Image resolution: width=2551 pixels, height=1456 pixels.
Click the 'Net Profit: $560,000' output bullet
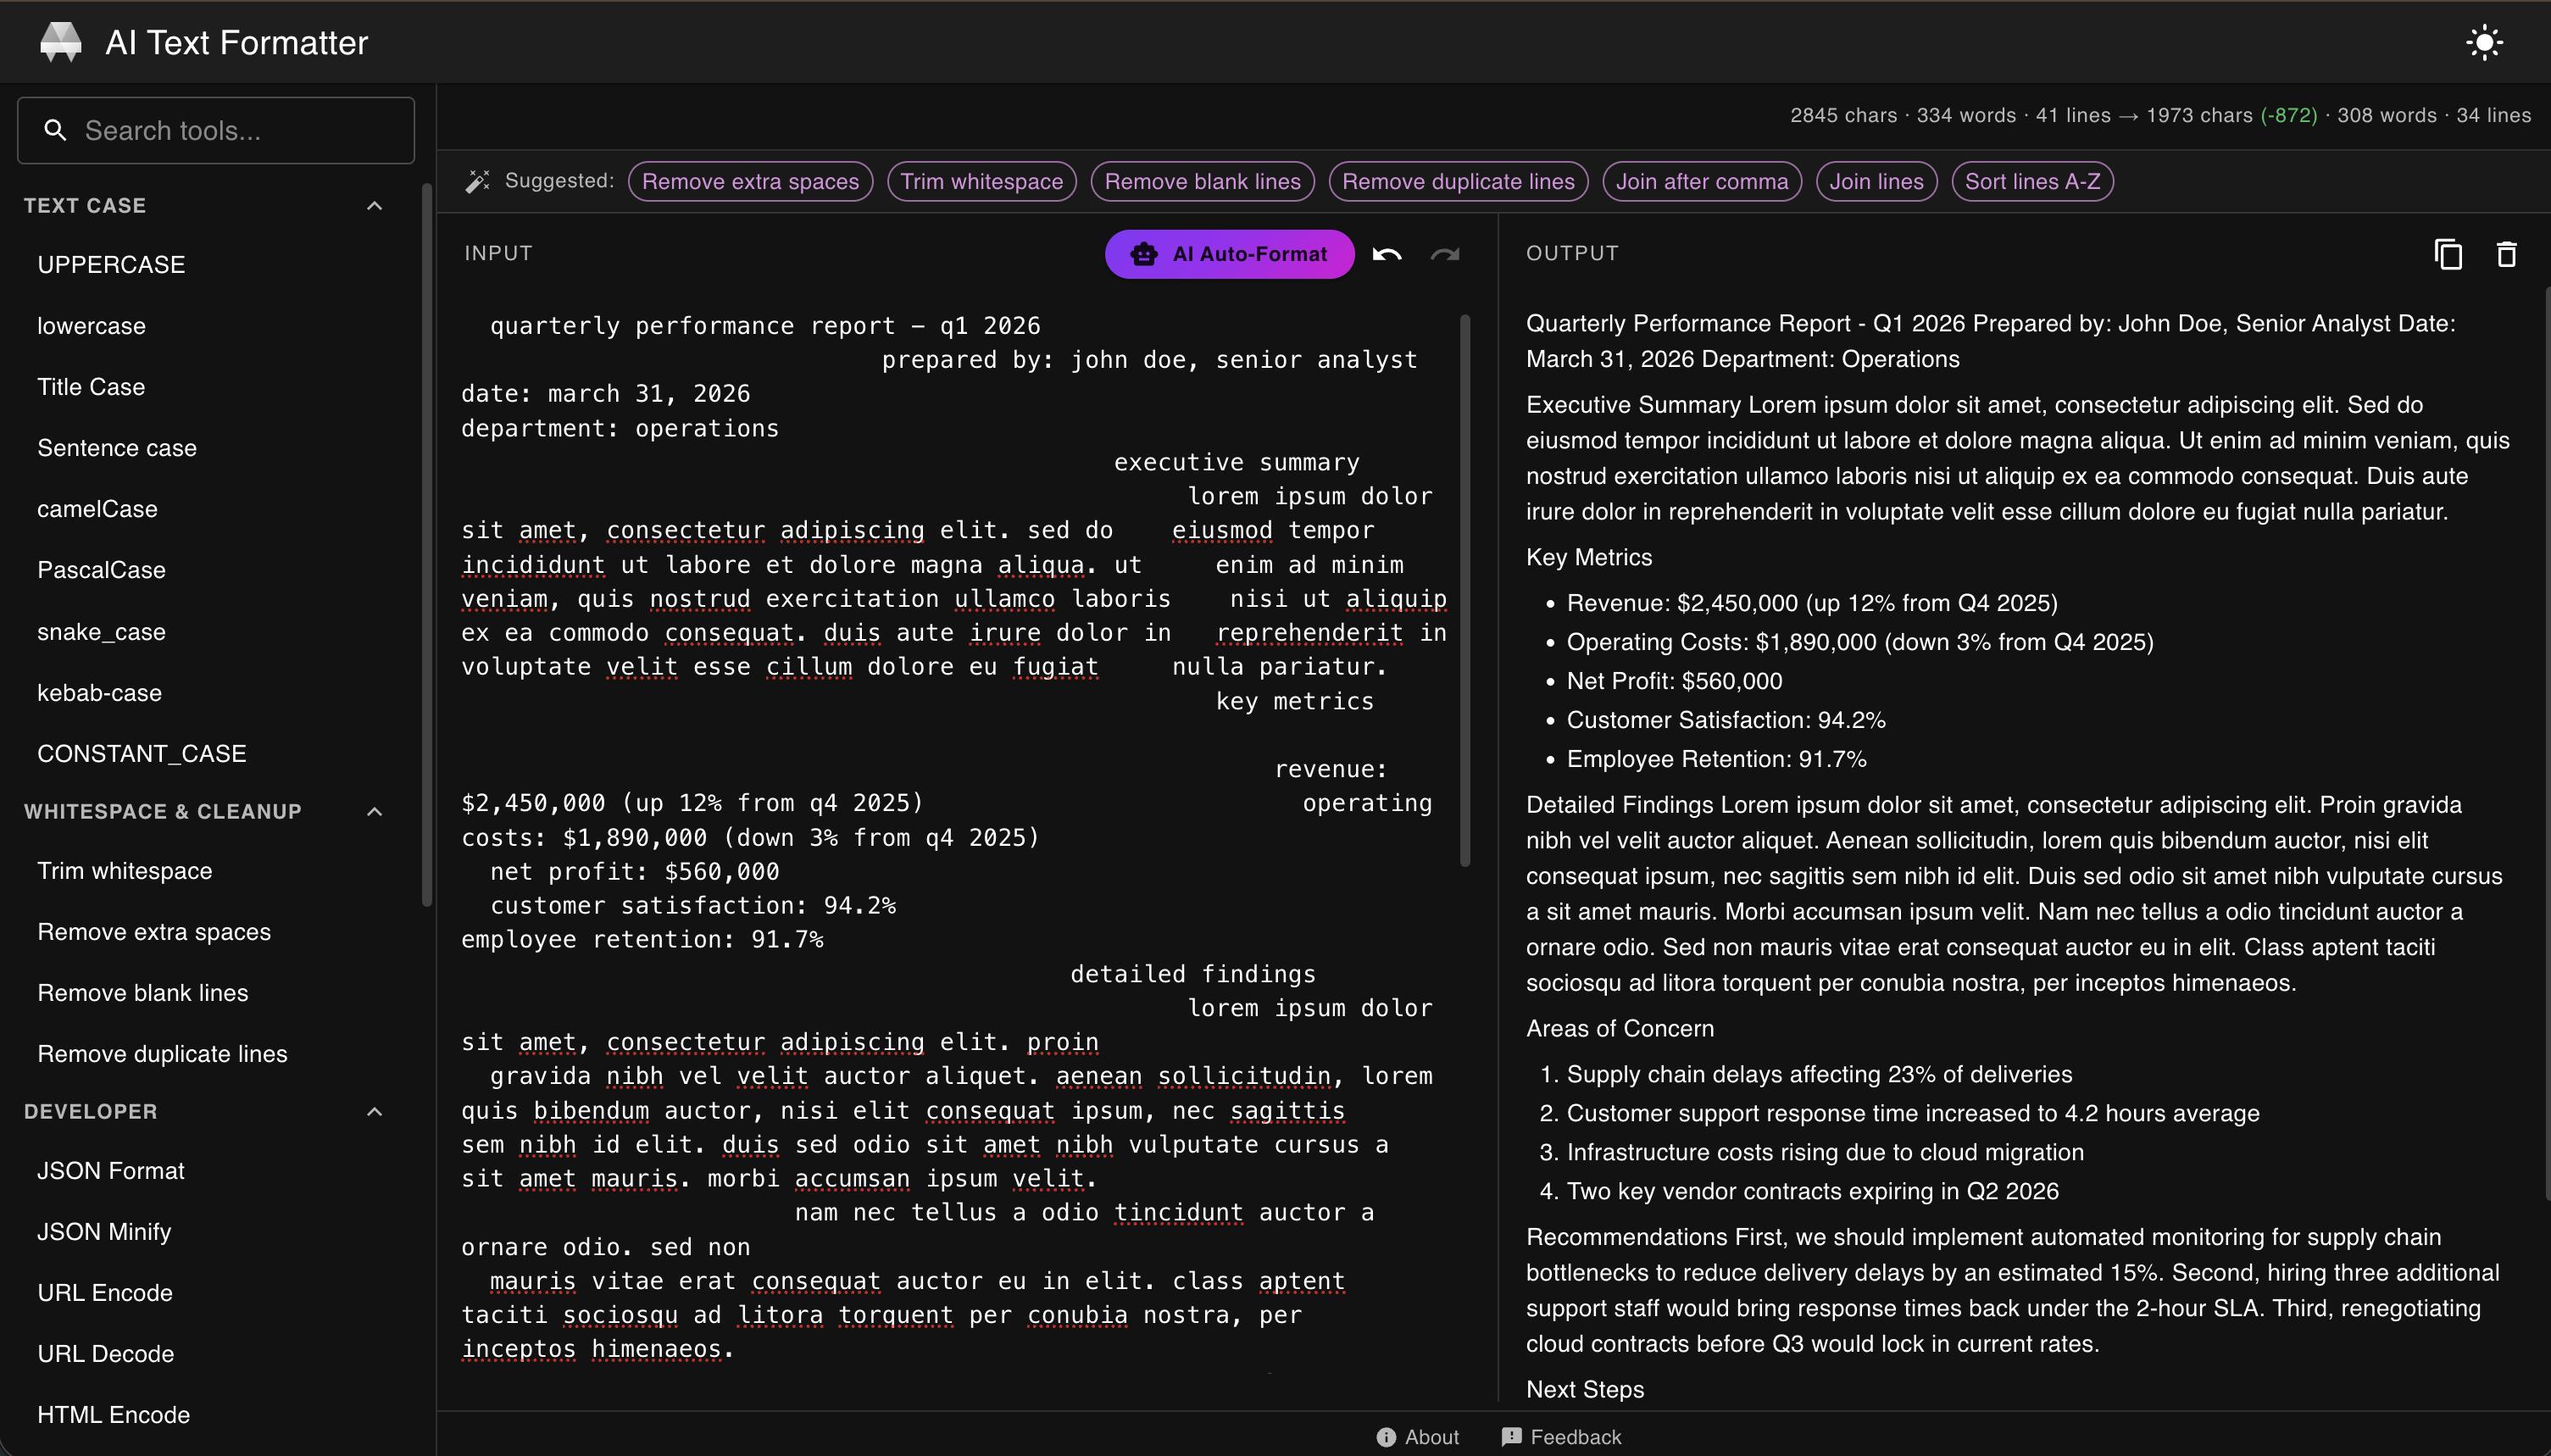[1674, 681]
